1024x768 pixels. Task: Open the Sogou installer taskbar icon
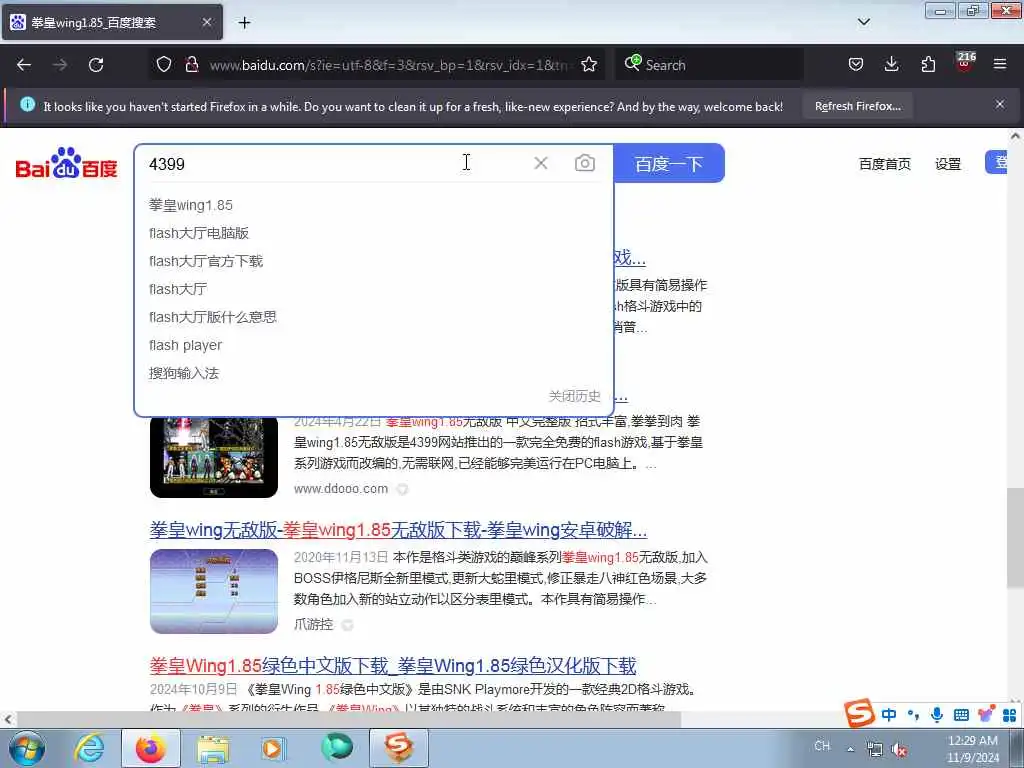tap(398, 748)
